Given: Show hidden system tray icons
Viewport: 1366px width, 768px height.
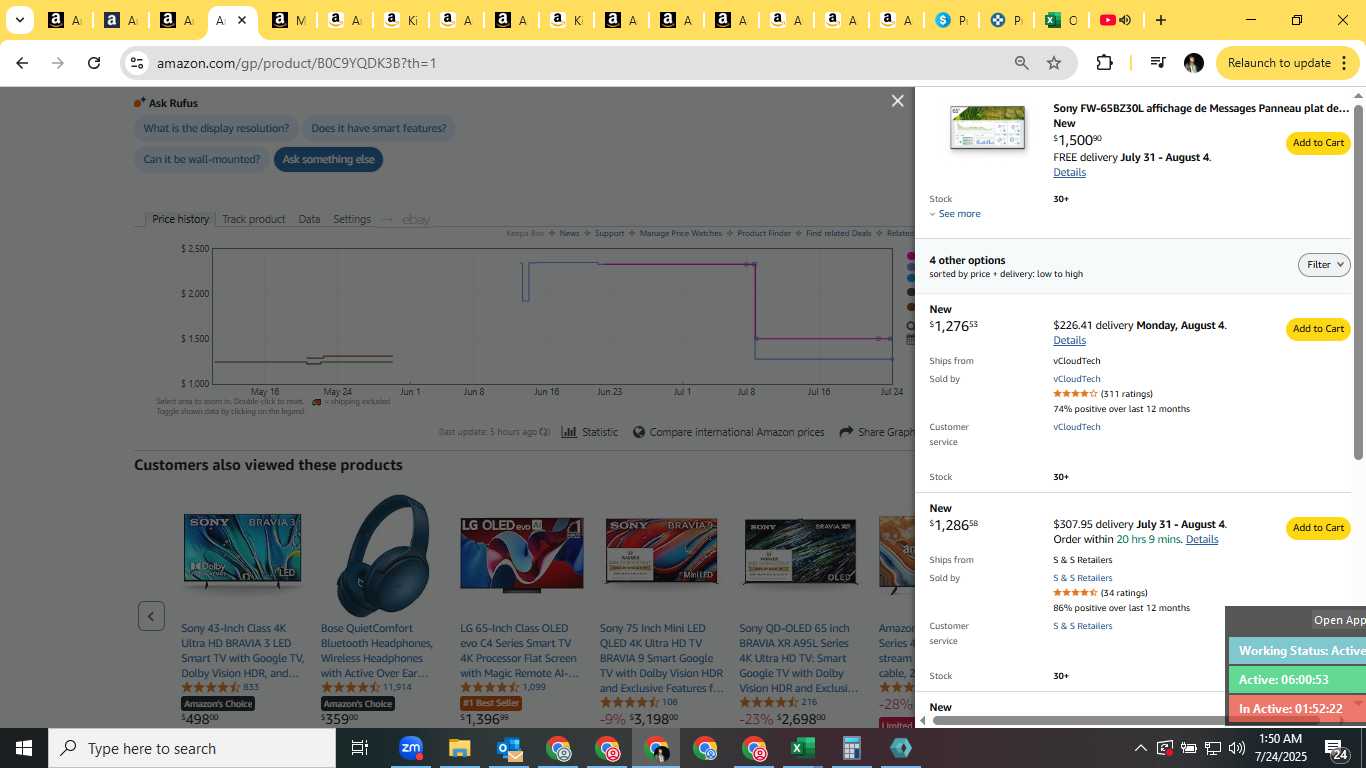Looking at the screenshot, I should 1140,748.
